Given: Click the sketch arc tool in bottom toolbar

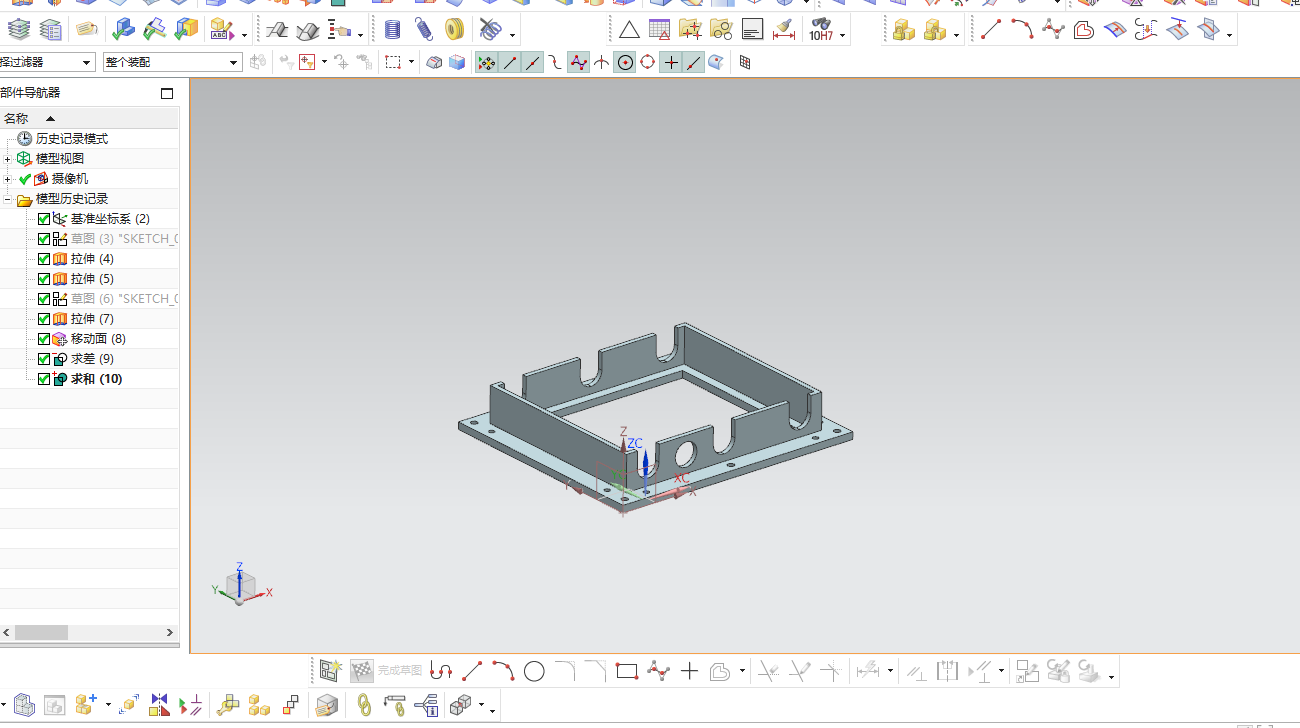Looking at the screenshot, I should tap(503, 671).
